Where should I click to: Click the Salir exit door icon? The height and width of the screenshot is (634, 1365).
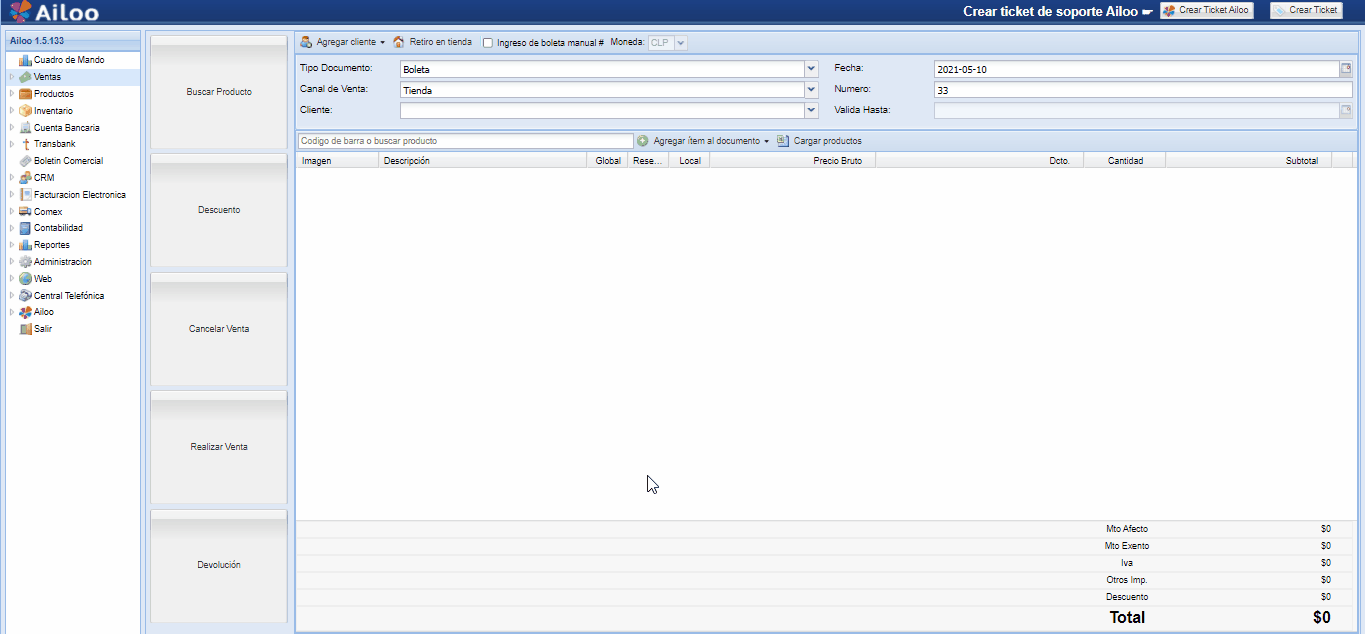tap(25, 329)
